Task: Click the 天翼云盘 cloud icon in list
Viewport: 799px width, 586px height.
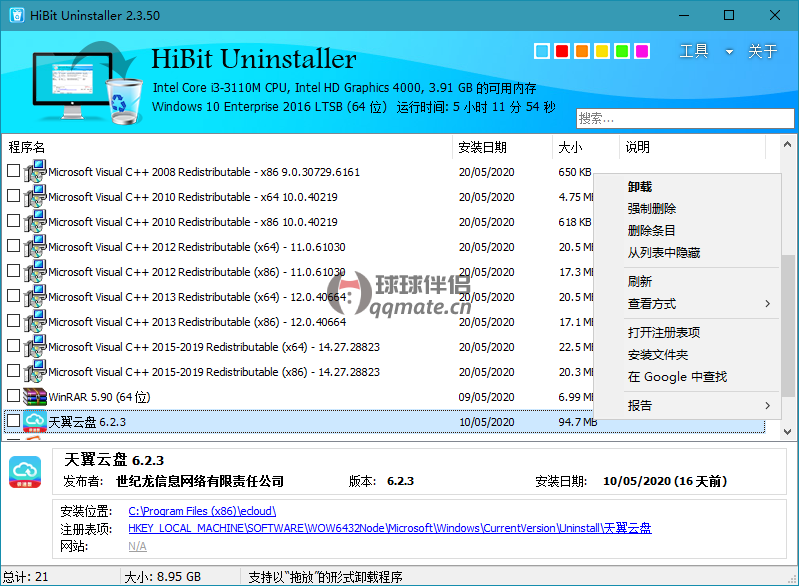Action: click(35, 422)
